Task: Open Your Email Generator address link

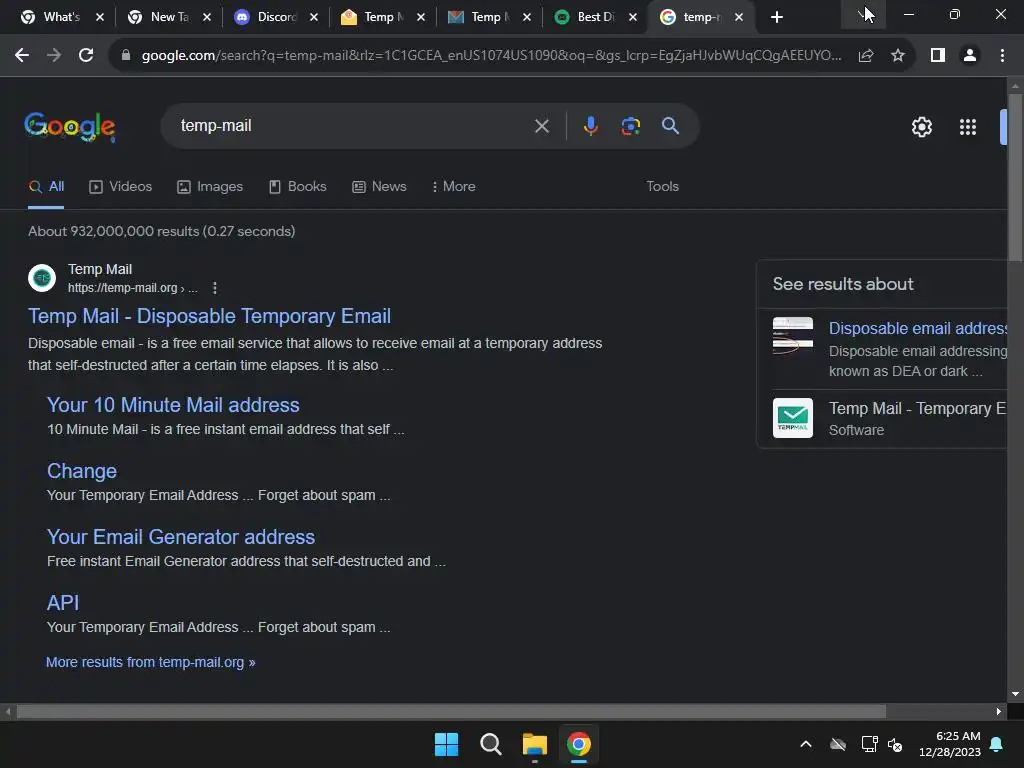Action: pos(181,537)
